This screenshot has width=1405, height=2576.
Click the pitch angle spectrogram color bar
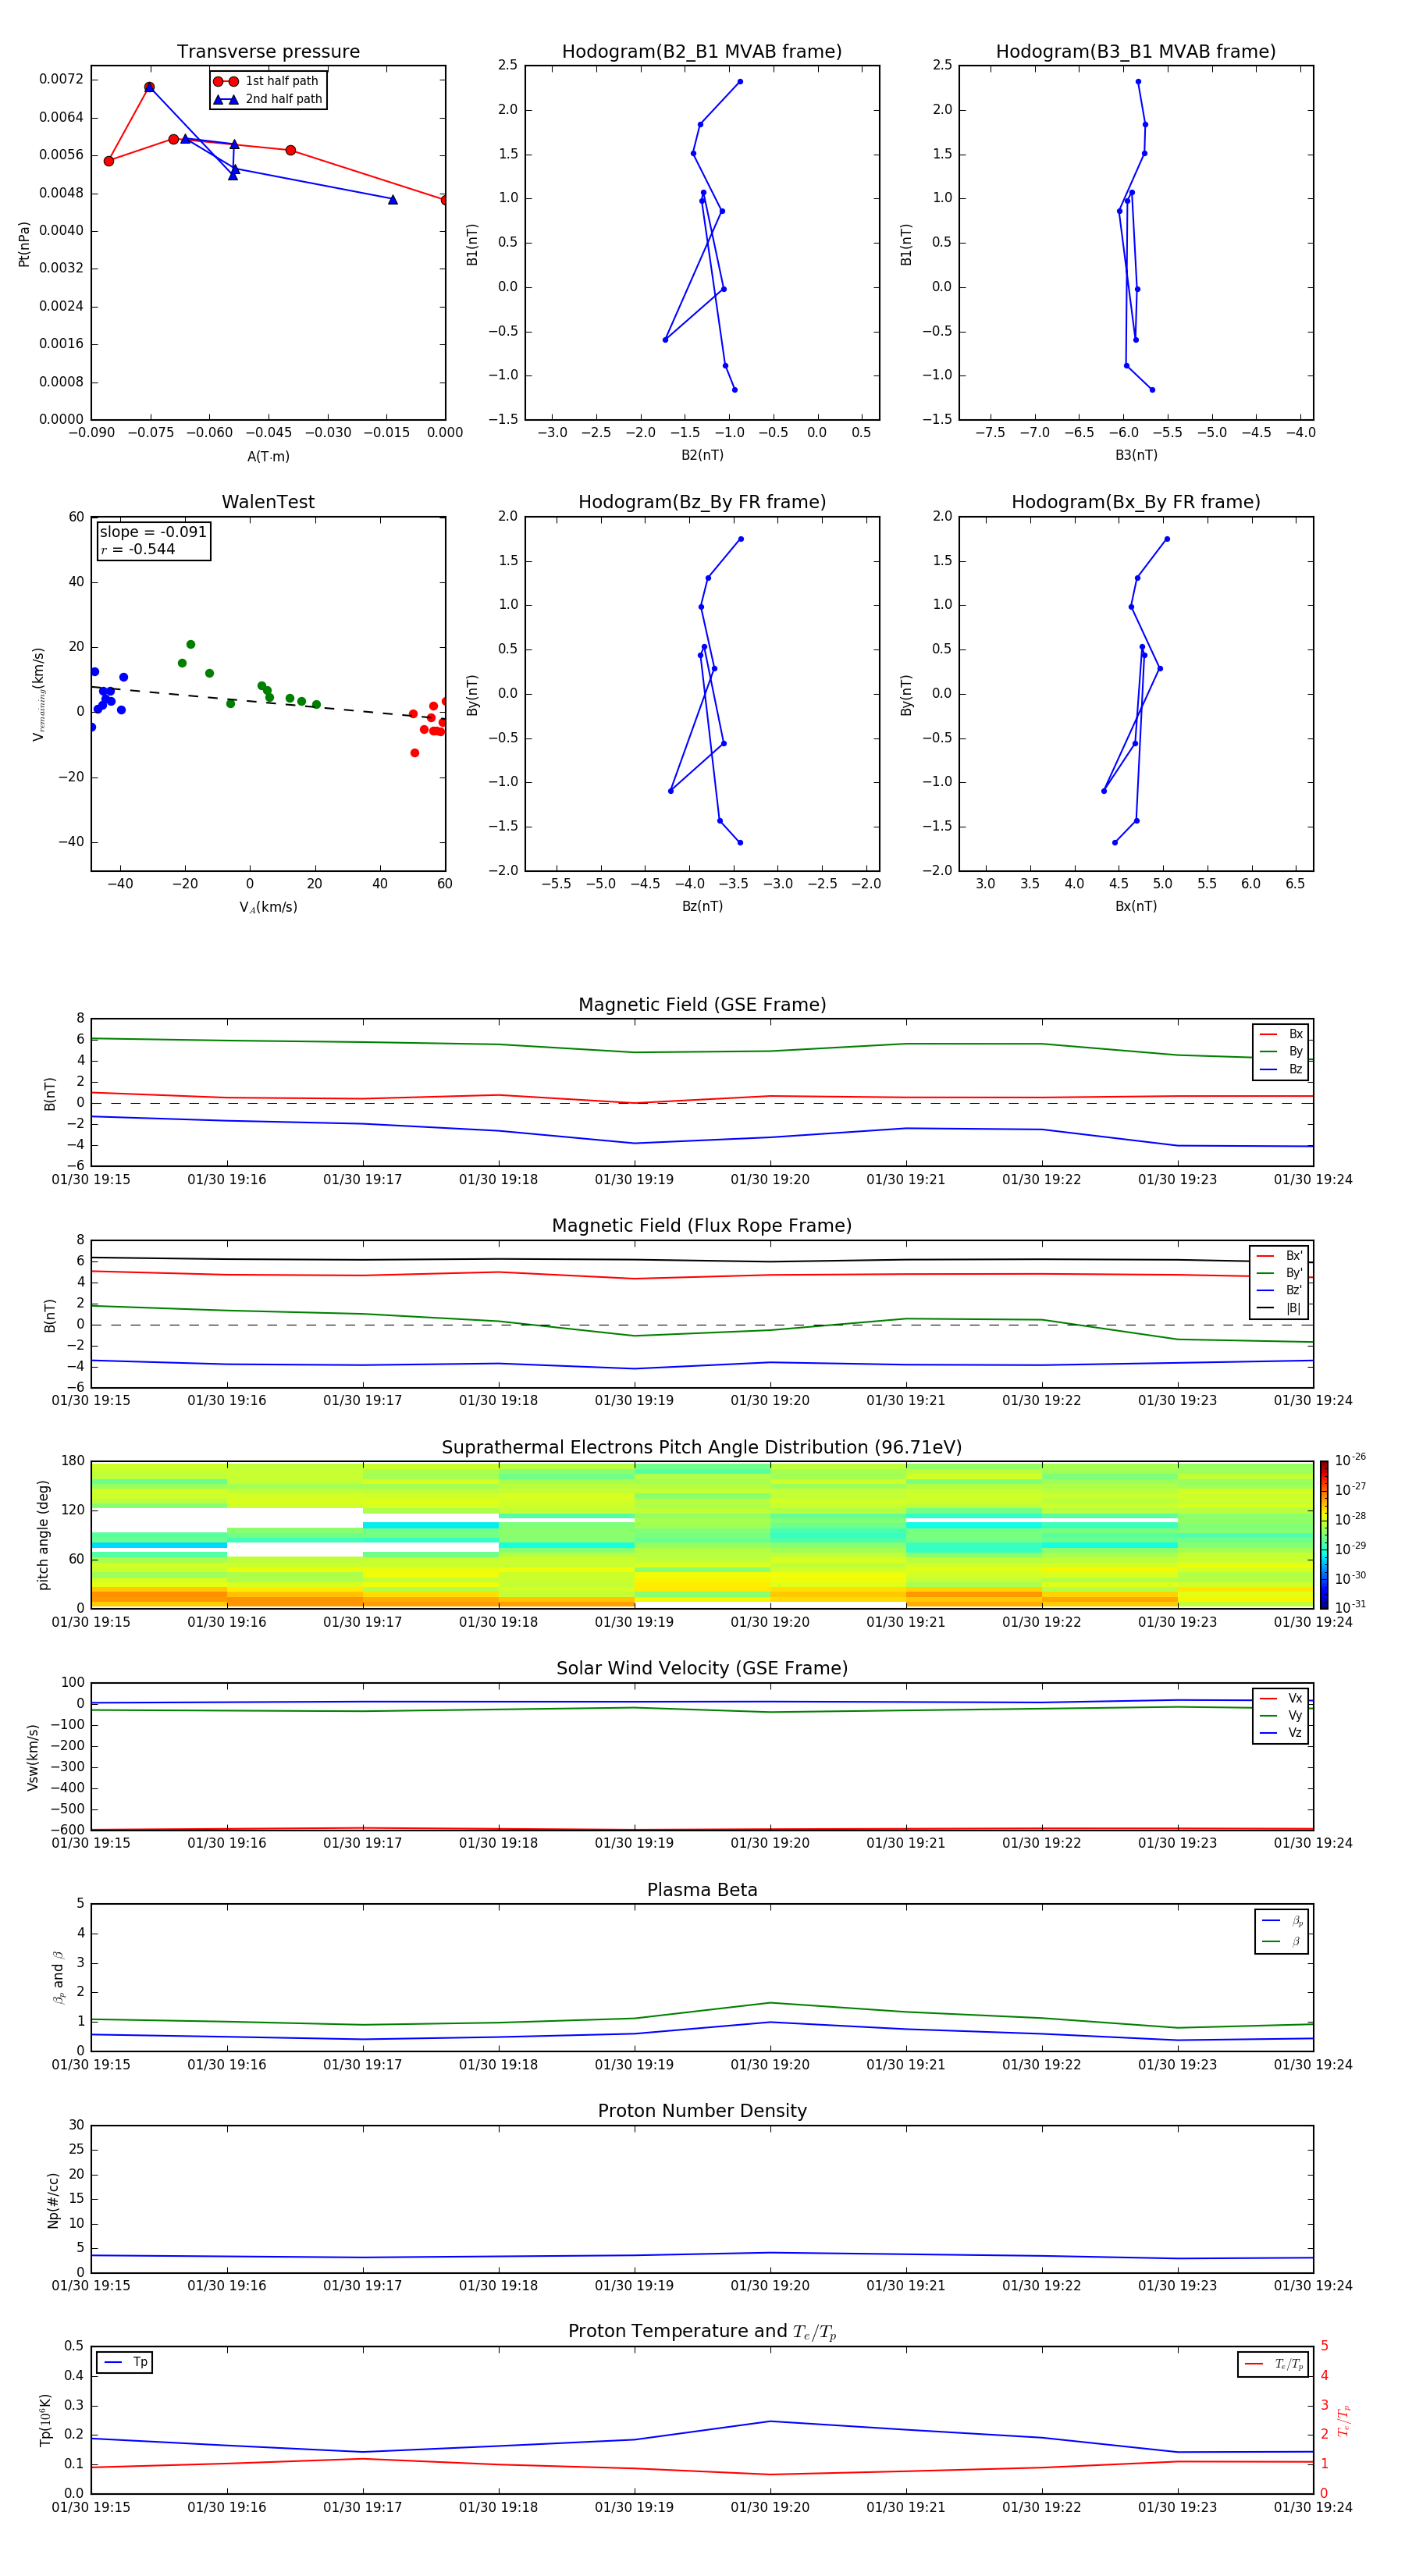click(1323, 1535)
